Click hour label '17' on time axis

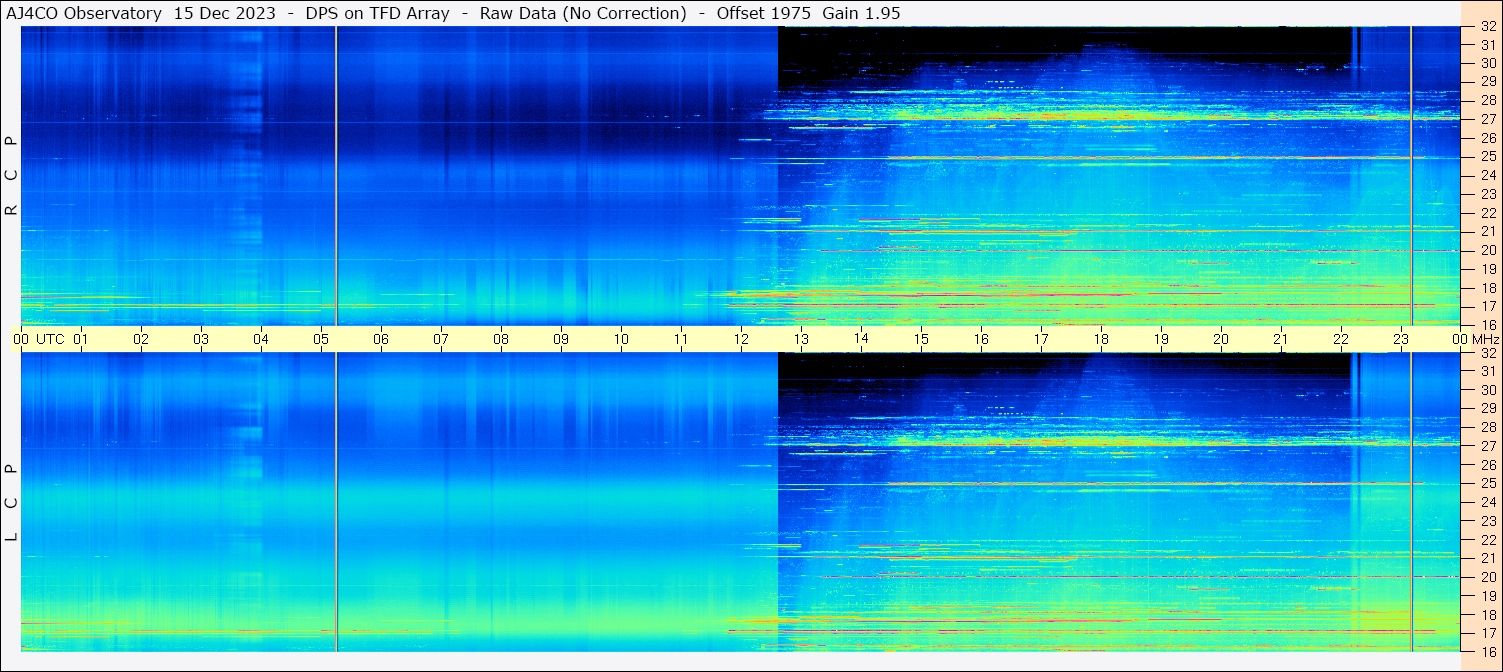pyautogui.click(x=1041, y=339)
